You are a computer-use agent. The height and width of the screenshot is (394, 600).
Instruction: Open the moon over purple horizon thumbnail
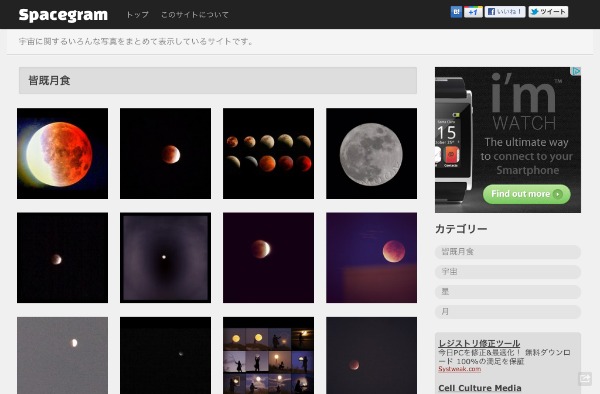point(371,258)
